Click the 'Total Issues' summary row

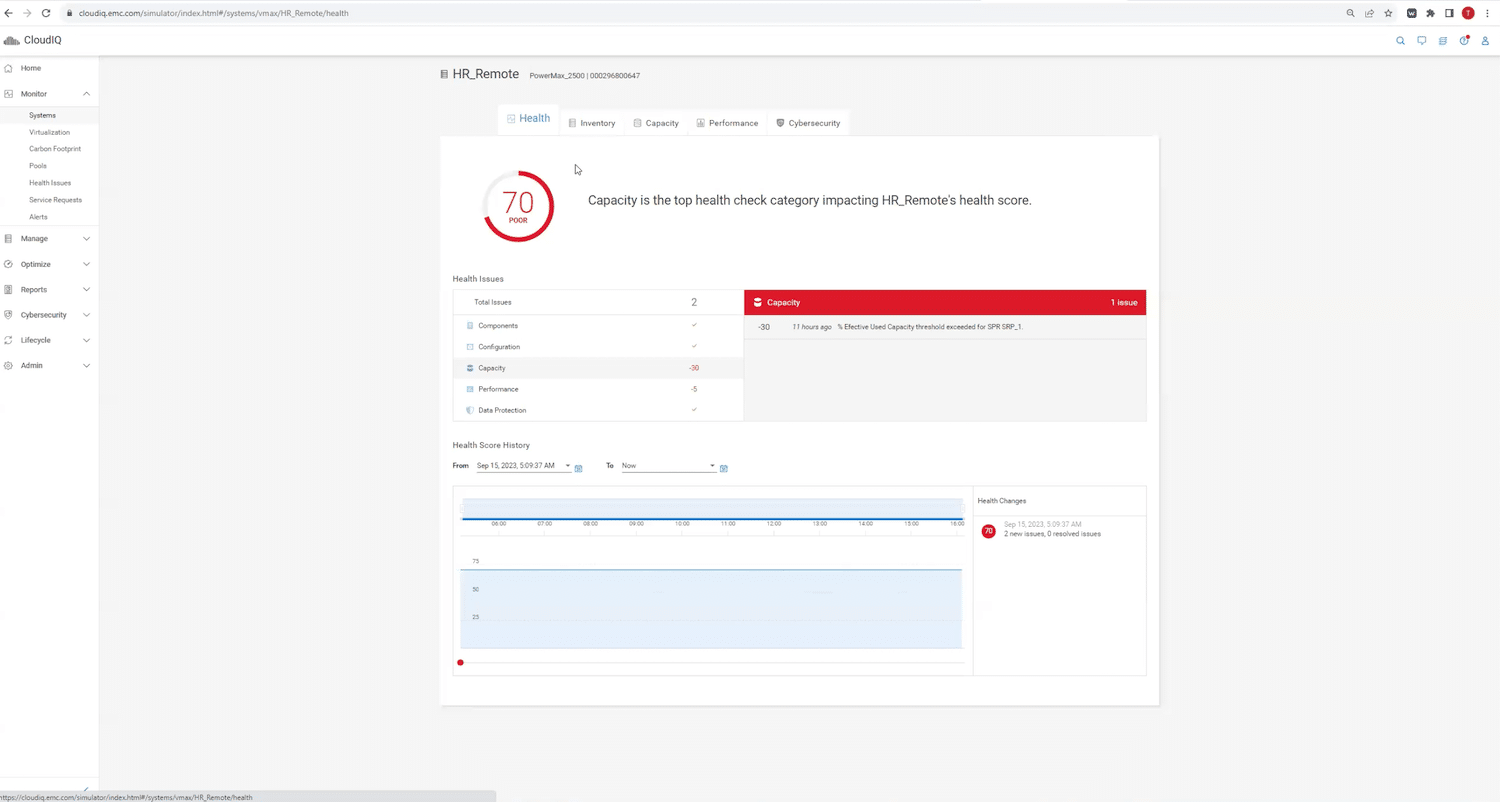click(x=598, y=302)
